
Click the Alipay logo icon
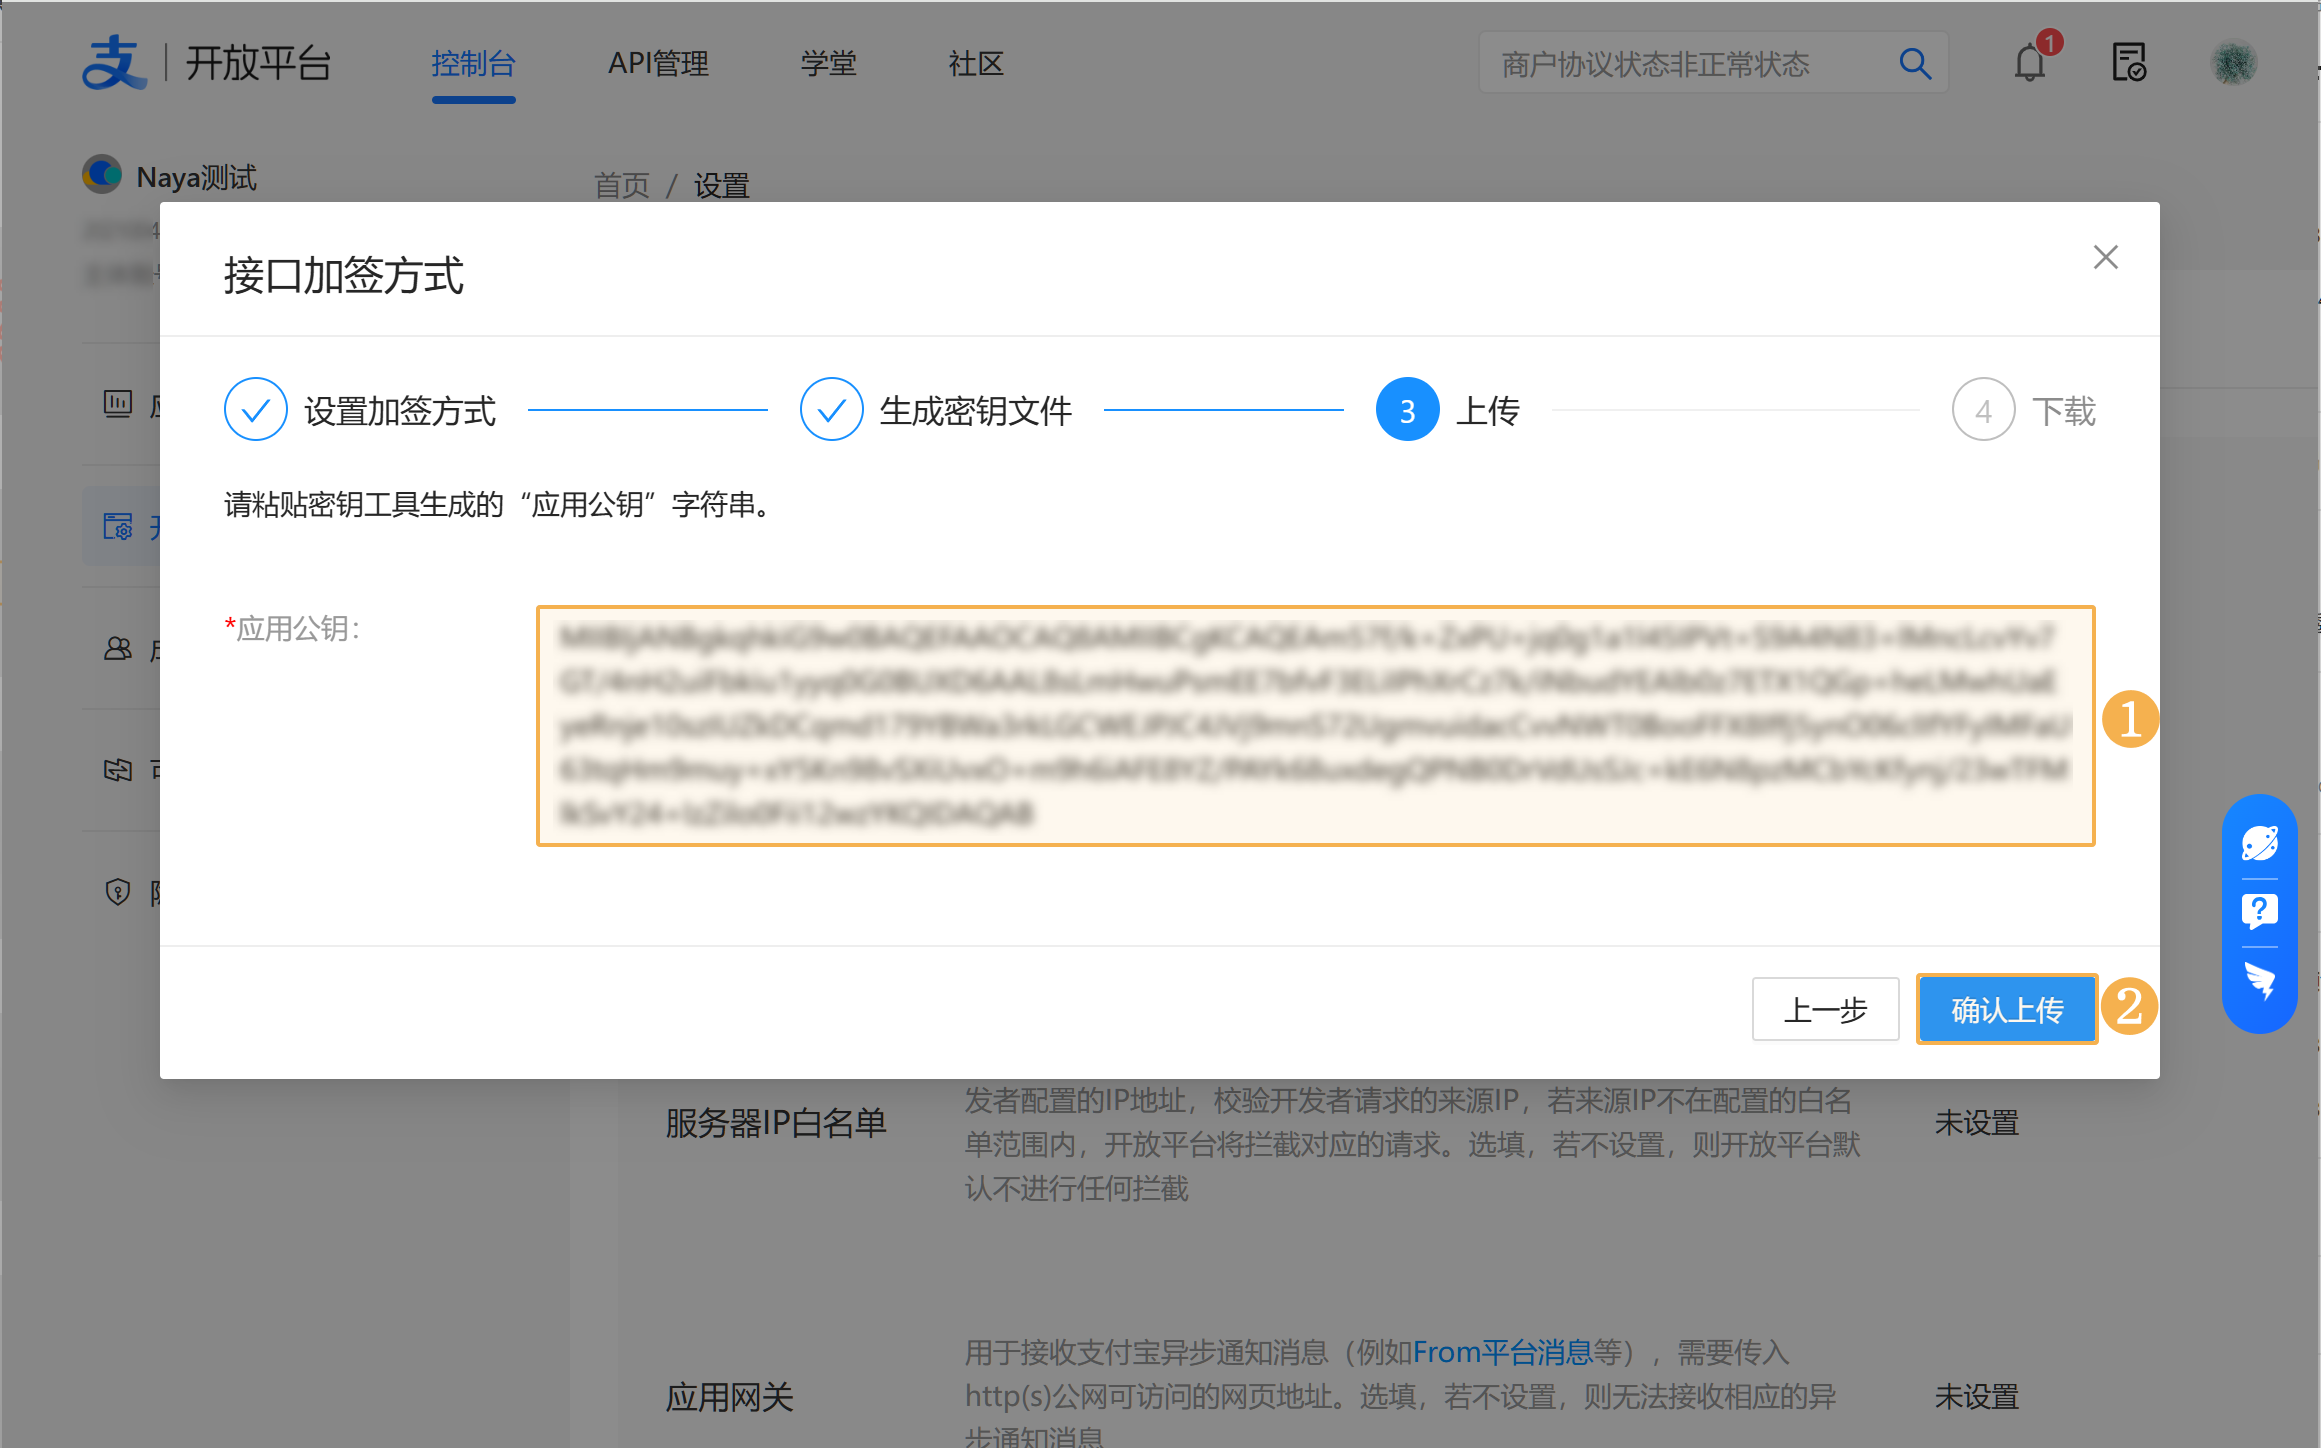point(113,63)
